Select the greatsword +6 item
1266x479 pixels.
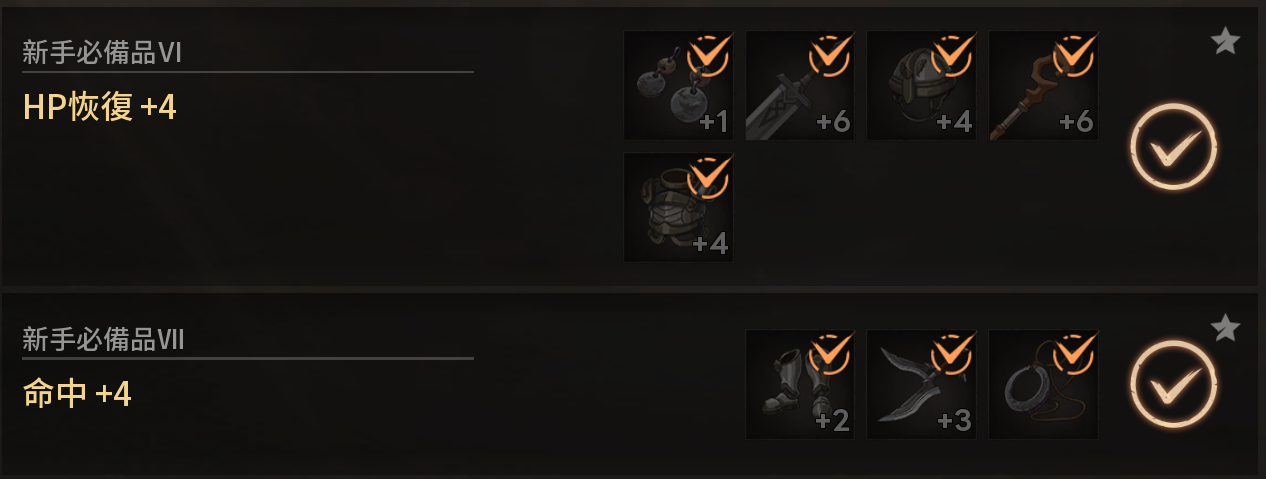click(x=800, y=85)
